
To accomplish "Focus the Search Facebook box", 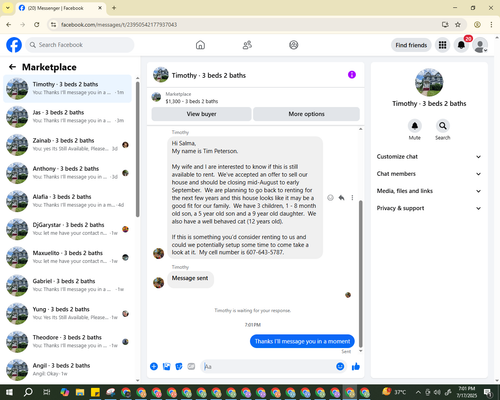I will [x=80, y=45].
